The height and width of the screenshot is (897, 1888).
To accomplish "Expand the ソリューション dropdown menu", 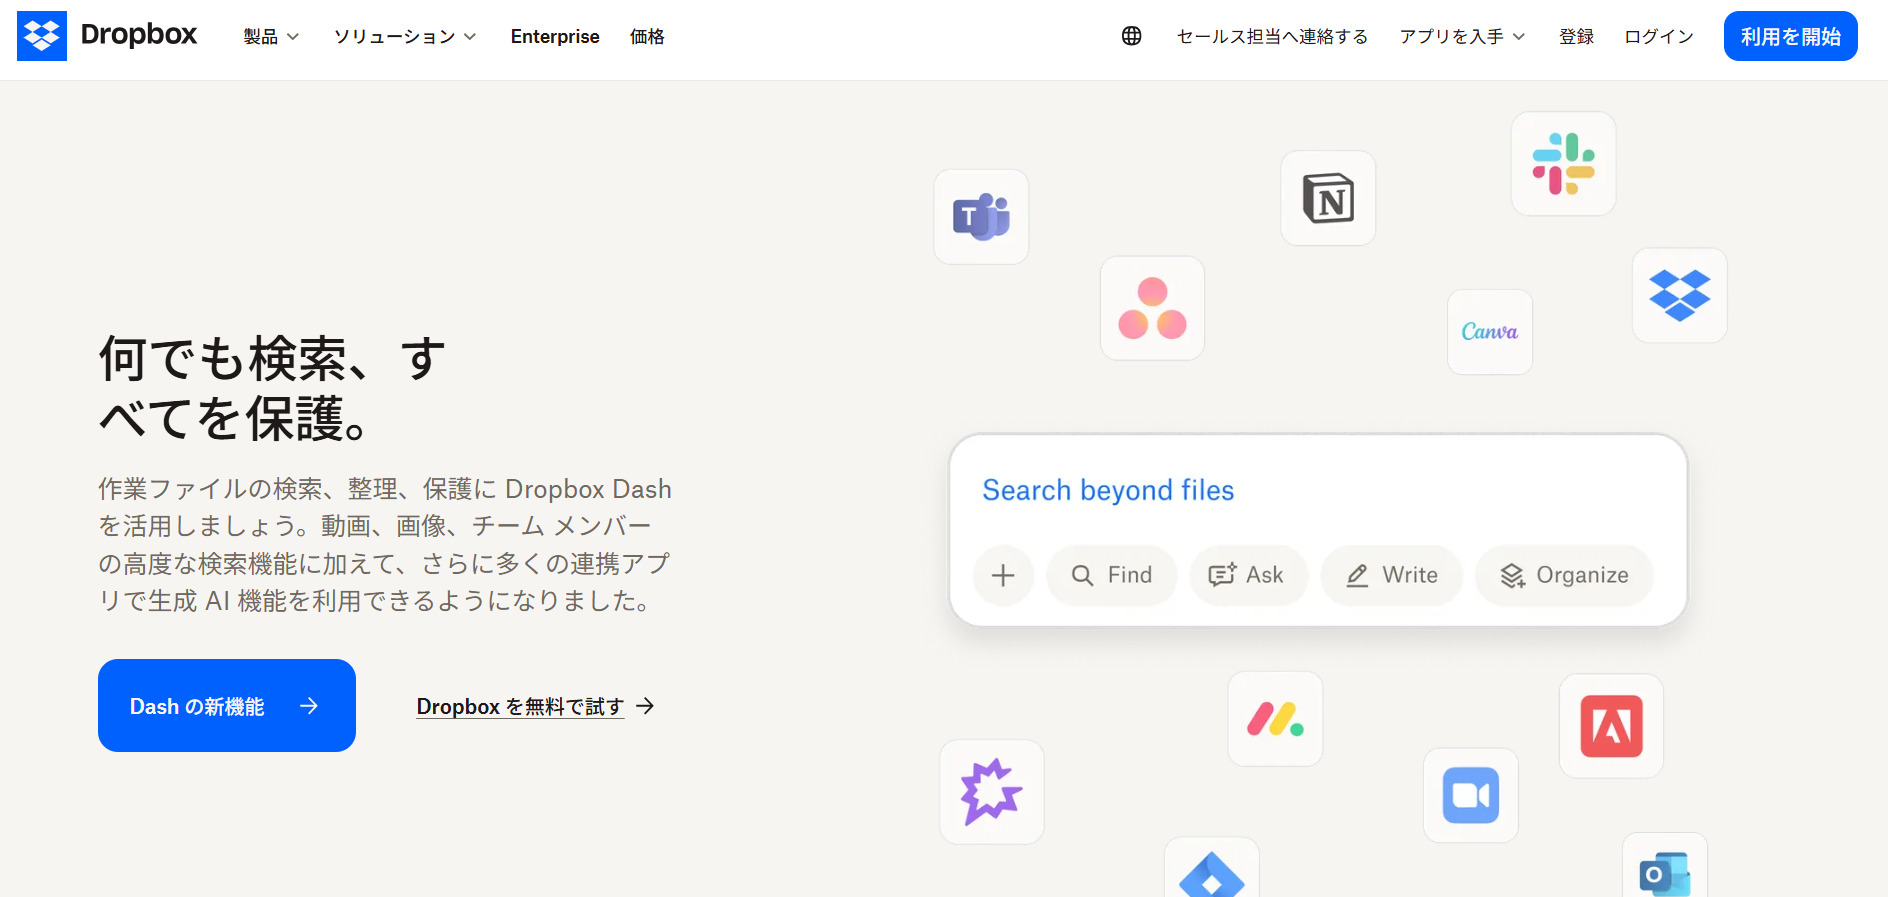I will [x=405, y=37].
